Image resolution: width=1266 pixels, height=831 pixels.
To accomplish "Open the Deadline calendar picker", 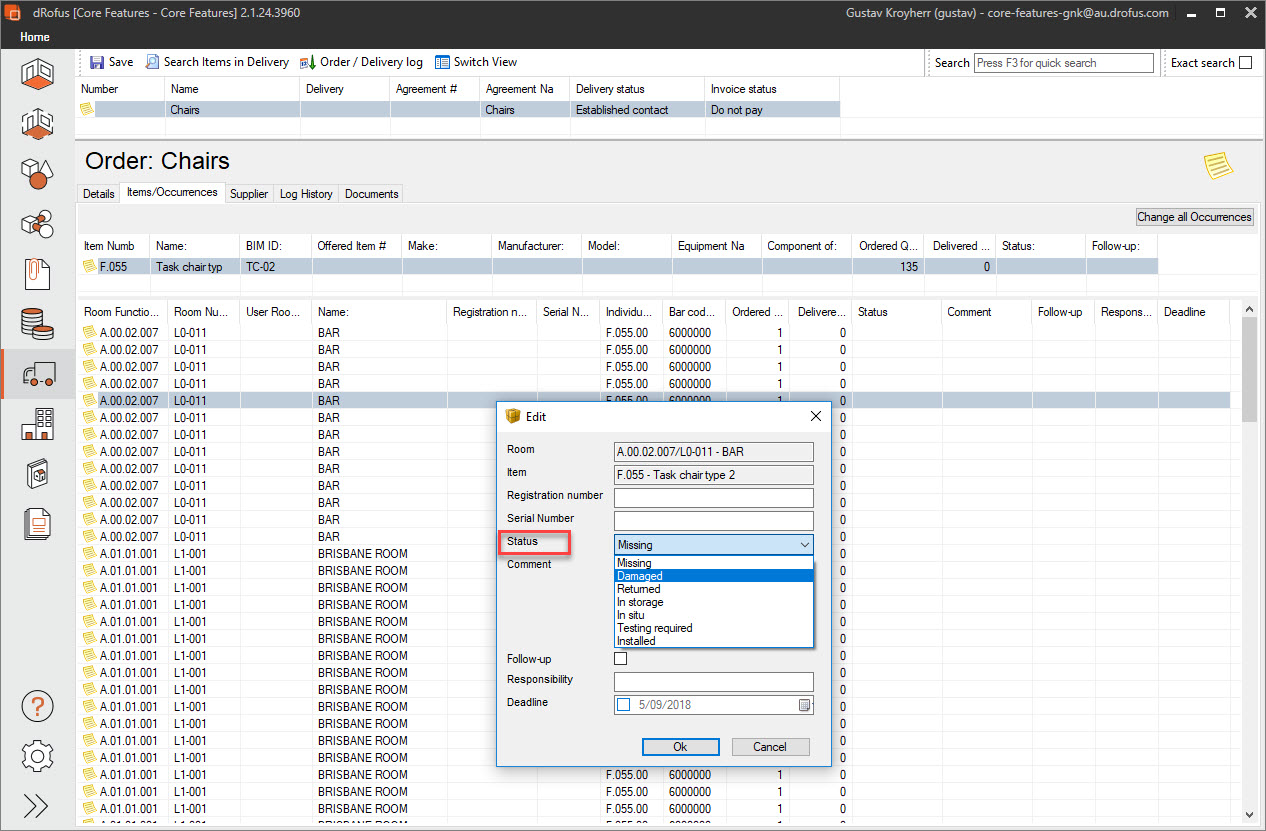I will (804, 705).
